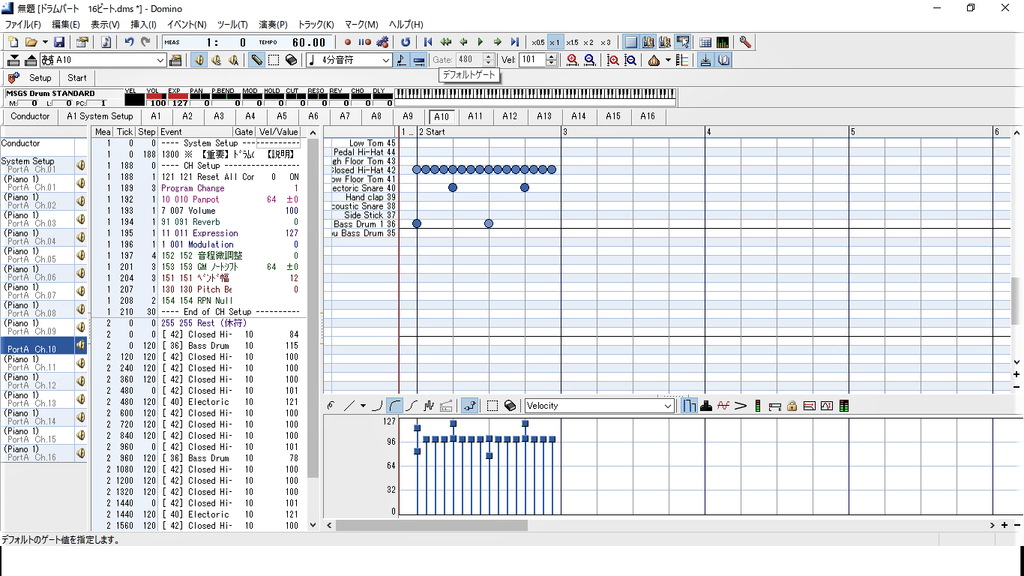Set playback speed to x0.5

[537, 42]
